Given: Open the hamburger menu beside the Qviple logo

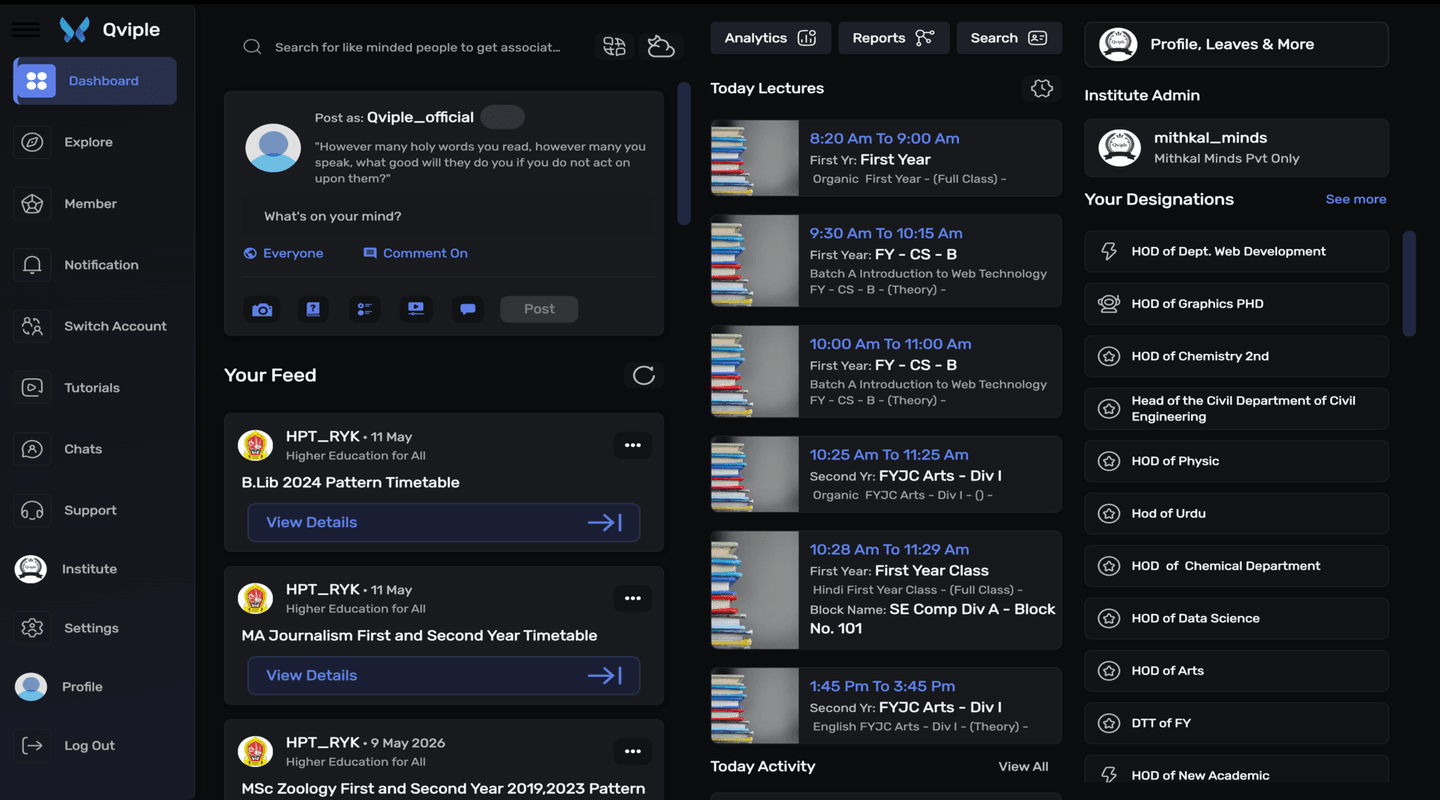Looking at the screenshot, I should point(26,30).
